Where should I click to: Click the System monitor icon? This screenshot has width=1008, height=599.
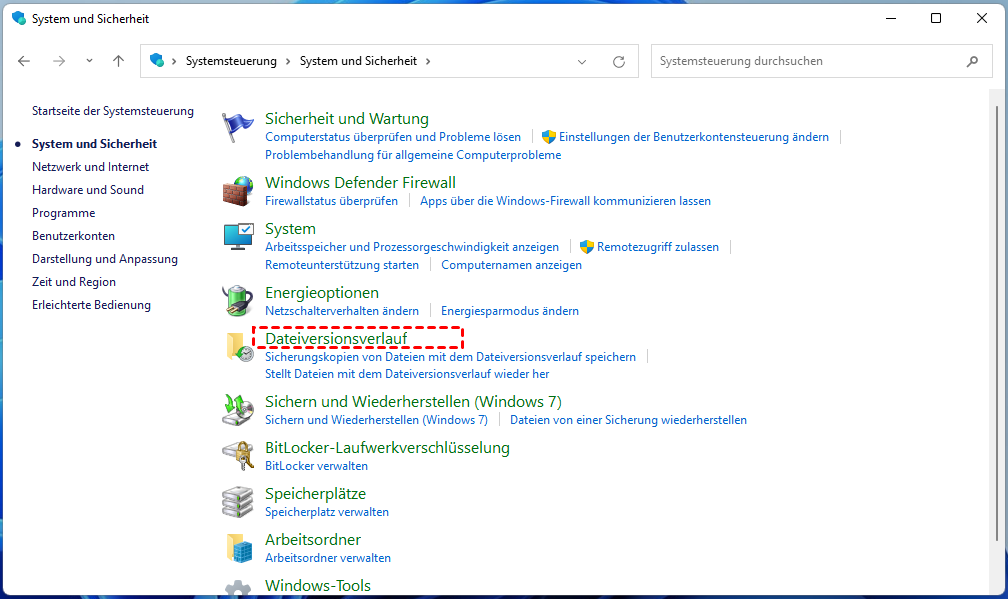pyautogui.click(x=238, y=237)
